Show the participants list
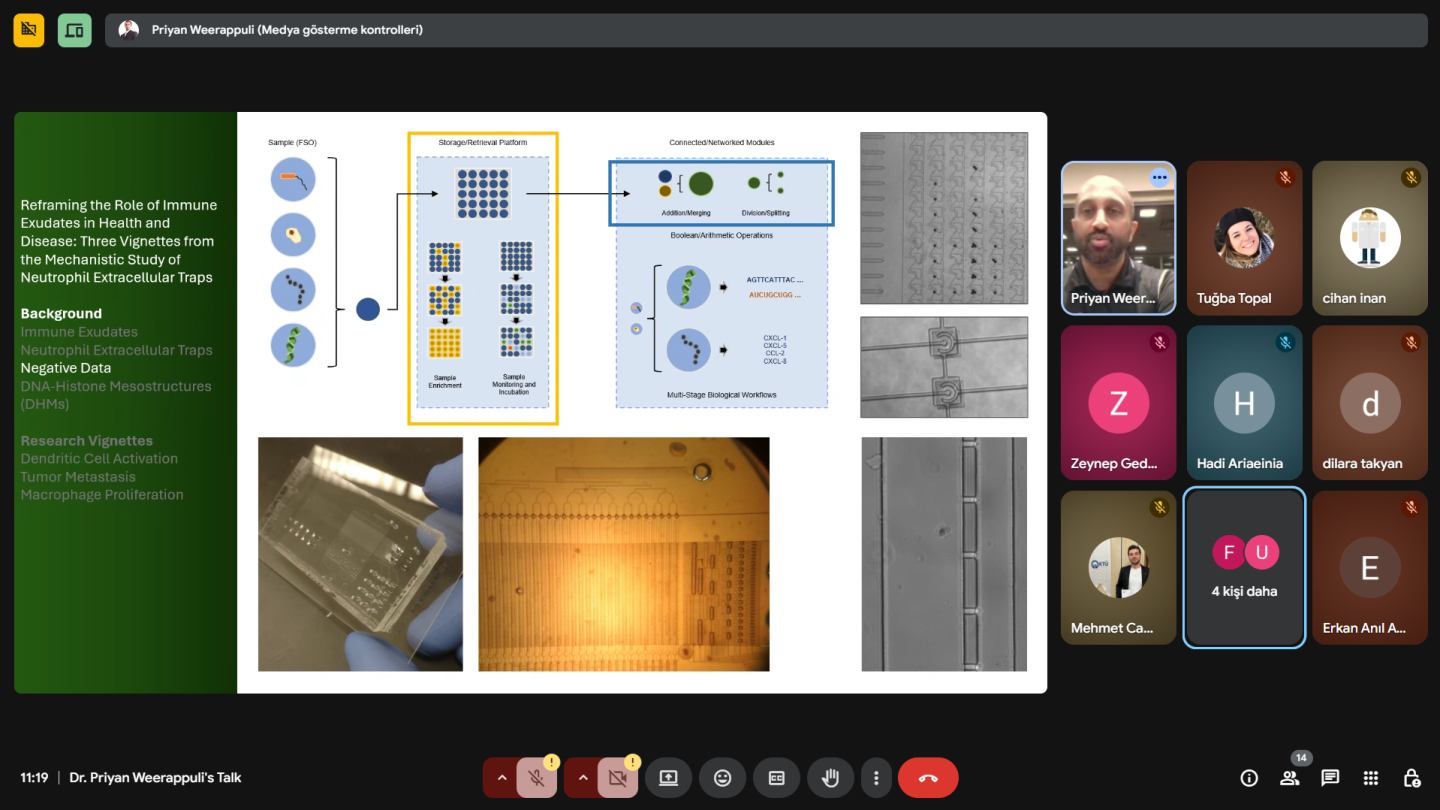 coord(1289,778)
